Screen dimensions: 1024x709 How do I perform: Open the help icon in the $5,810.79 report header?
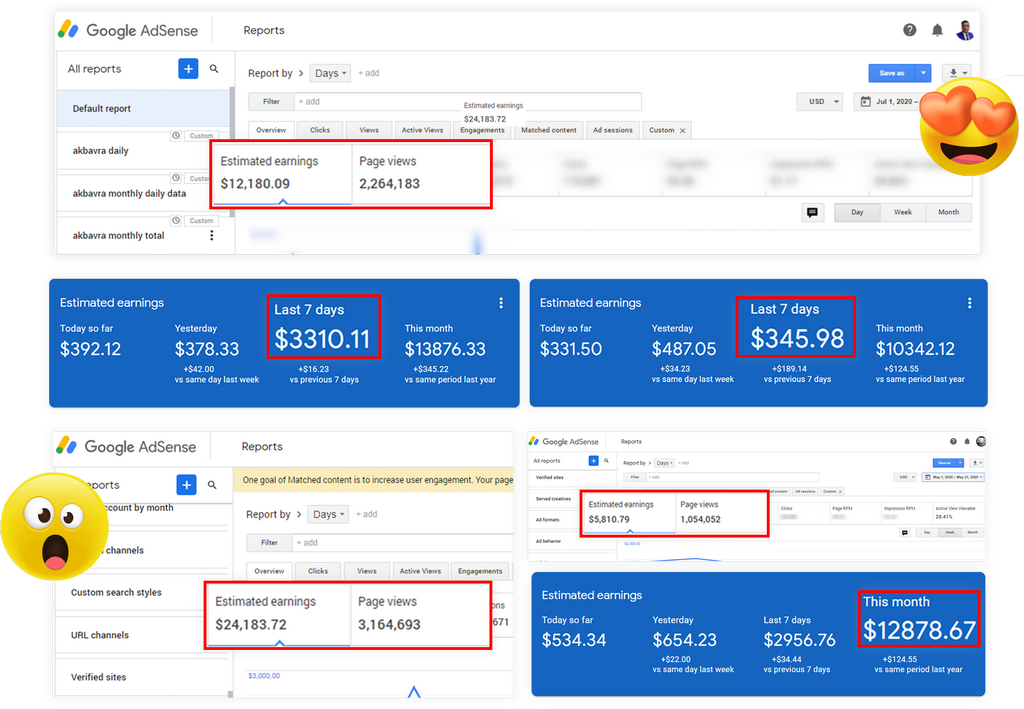(953, 441)
